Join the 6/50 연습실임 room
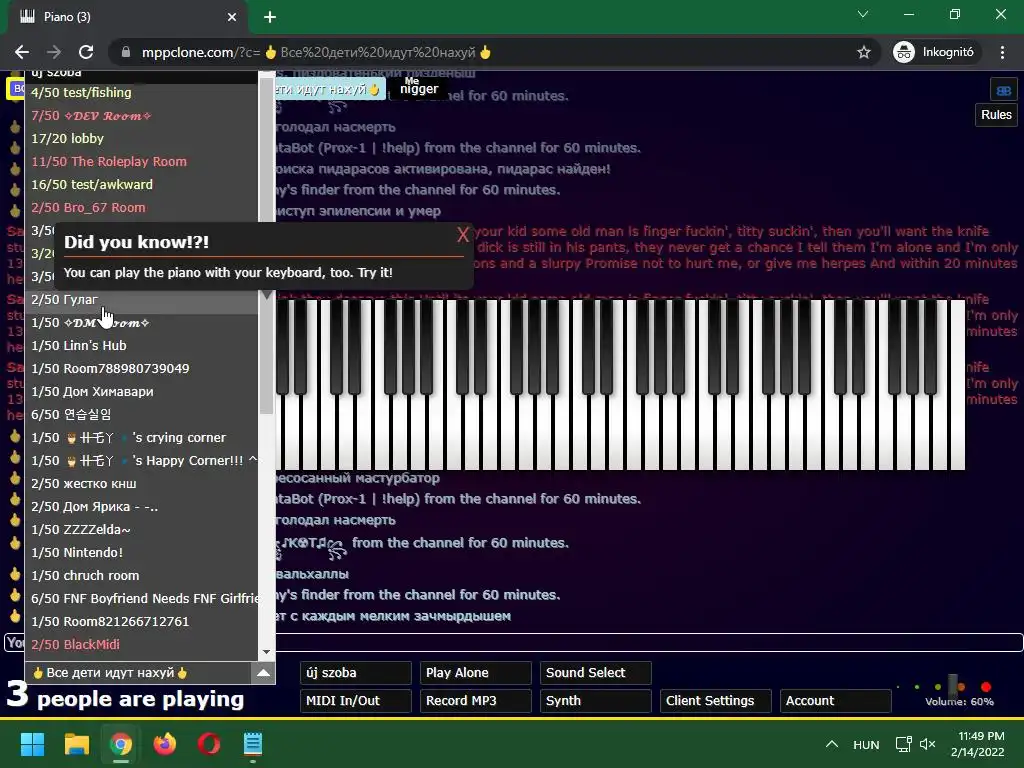Screen dimensions: 1024x768 pos(142,415)
